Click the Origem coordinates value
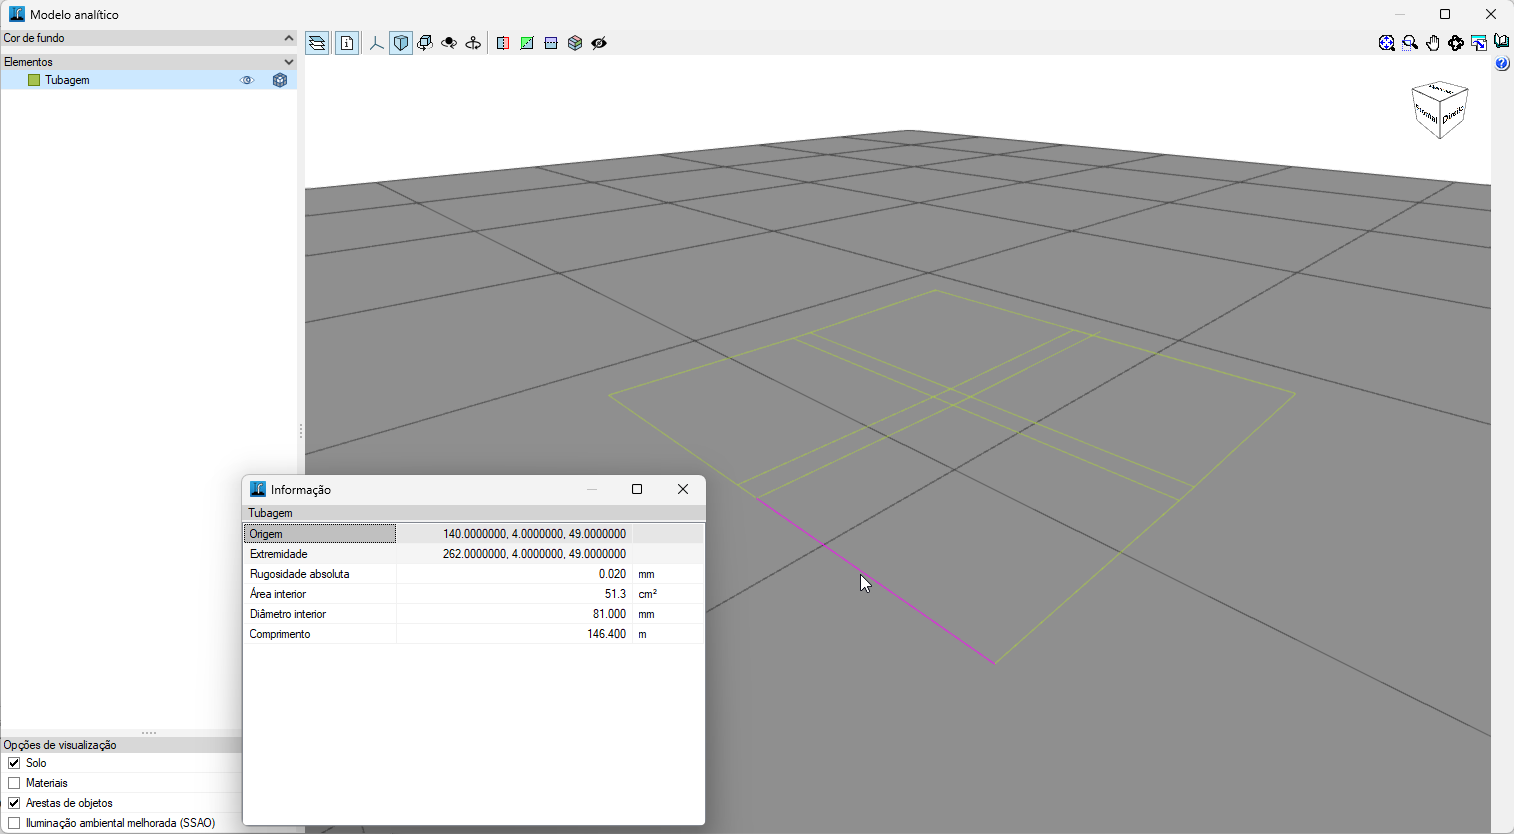The height and width of the screenshot is (834, 1514). click(x=534, y=534)
